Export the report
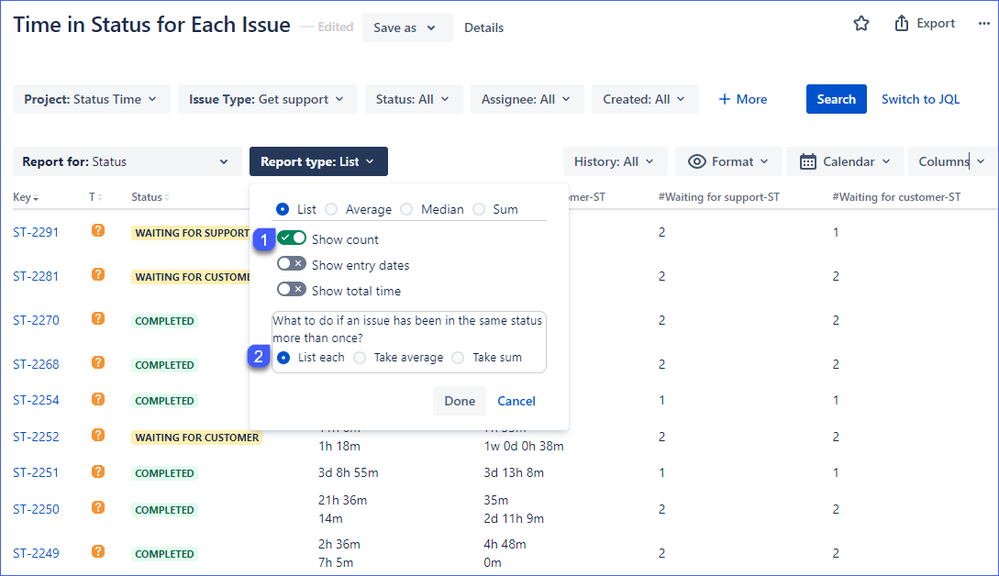The height and width of the screenshot is (576, 999). click(x=924, y=24)
